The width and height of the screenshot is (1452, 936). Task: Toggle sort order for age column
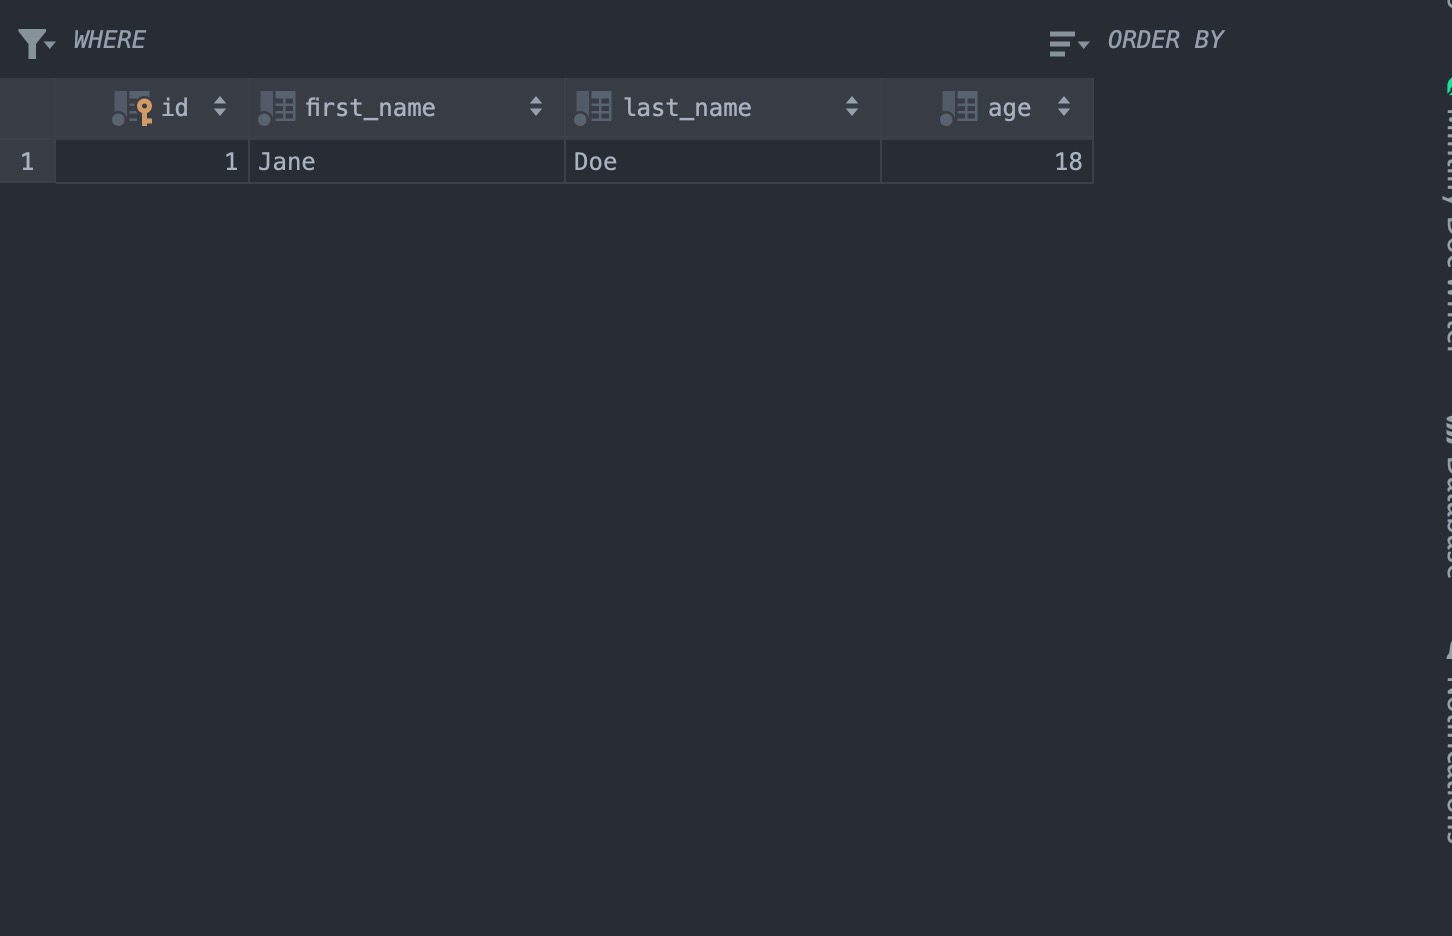point(1064,107)
